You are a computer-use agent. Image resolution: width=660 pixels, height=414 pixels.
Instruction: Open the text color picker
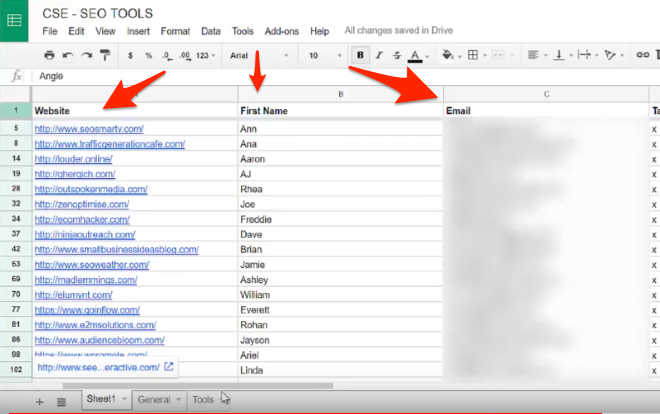tap(416, 55)
